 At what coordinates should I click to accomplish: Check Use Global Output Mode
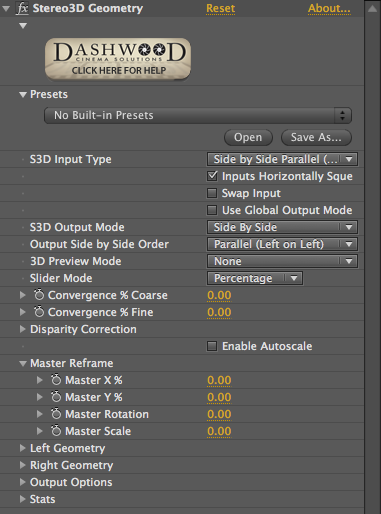[212, 210]
